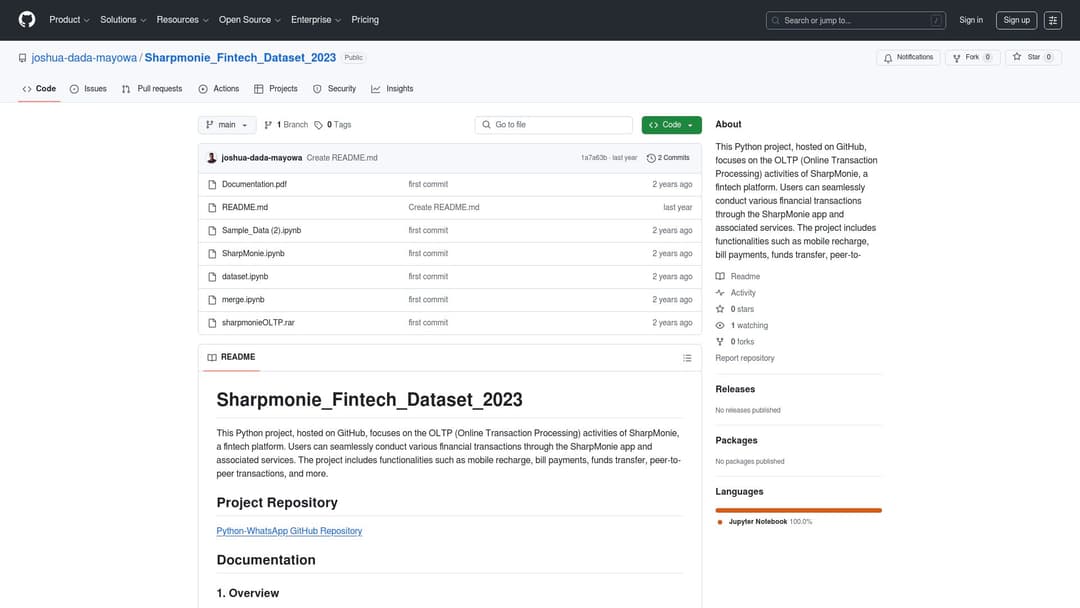
Task: Open the Issues tab
Action: pos(88,89)
